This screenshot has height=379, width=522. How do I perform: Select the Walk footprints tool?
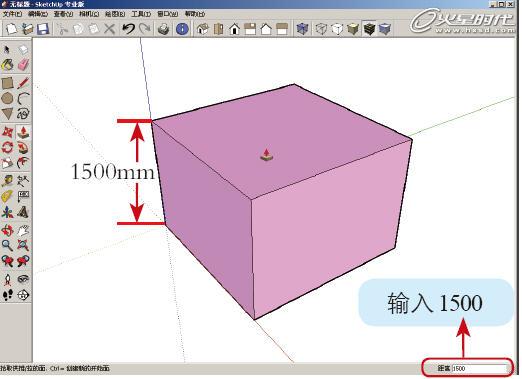coord(7,295)
